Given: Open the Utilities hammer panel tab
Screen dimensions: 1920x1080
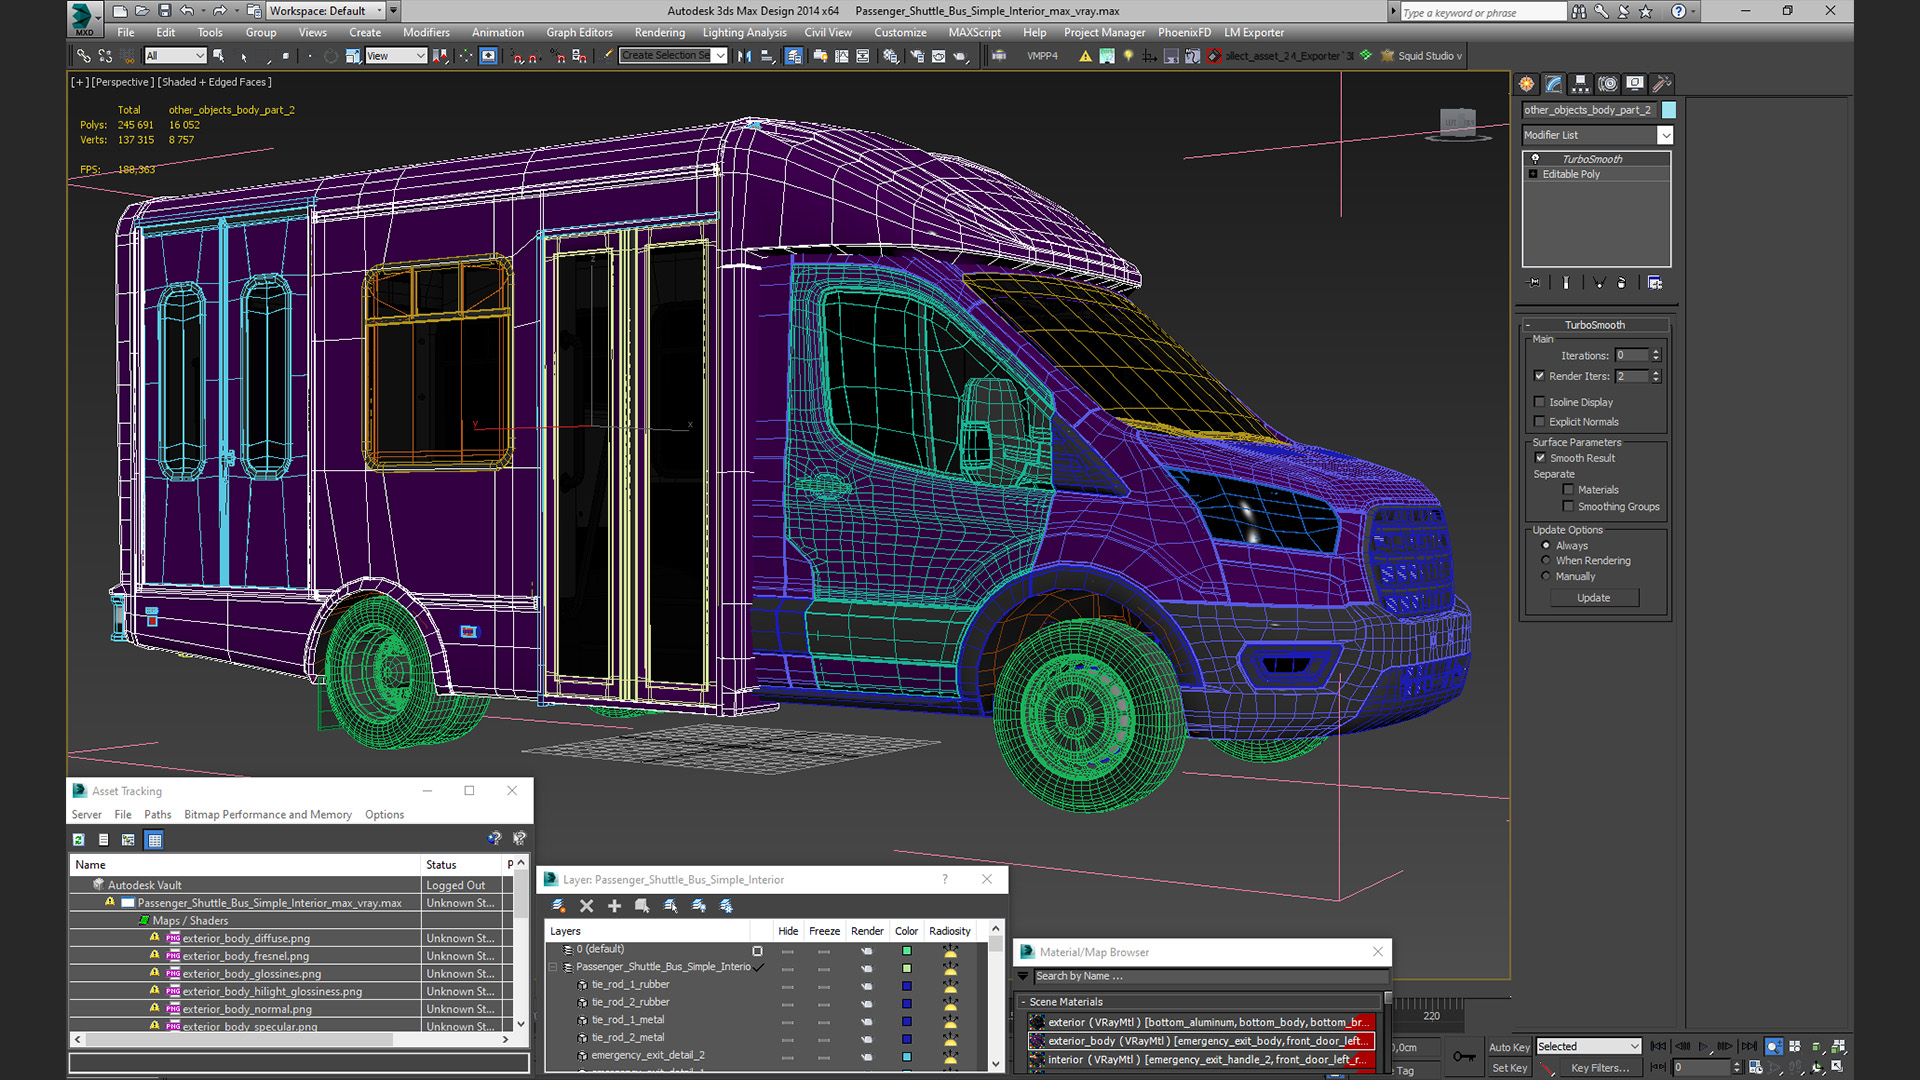Looking at the screenshot, I should [x=1661, y=84].
